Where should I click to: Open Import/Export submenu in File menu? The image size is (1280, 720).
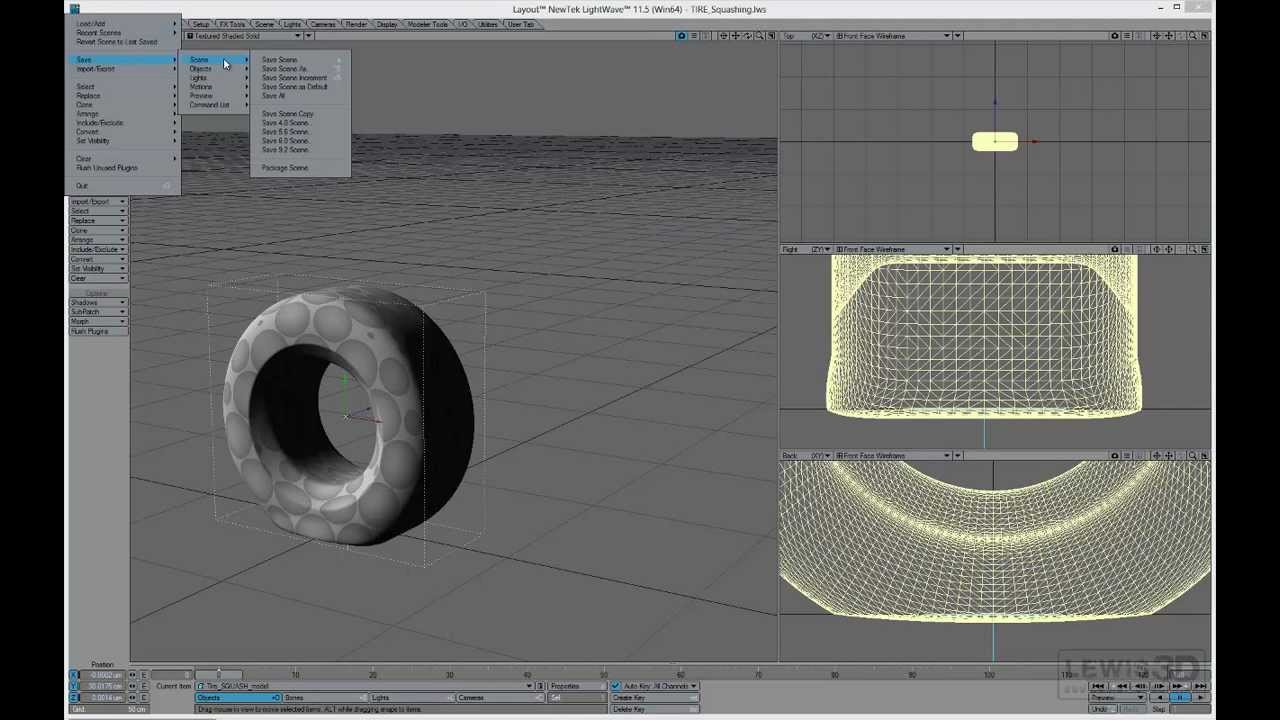(x=122, y=68)
